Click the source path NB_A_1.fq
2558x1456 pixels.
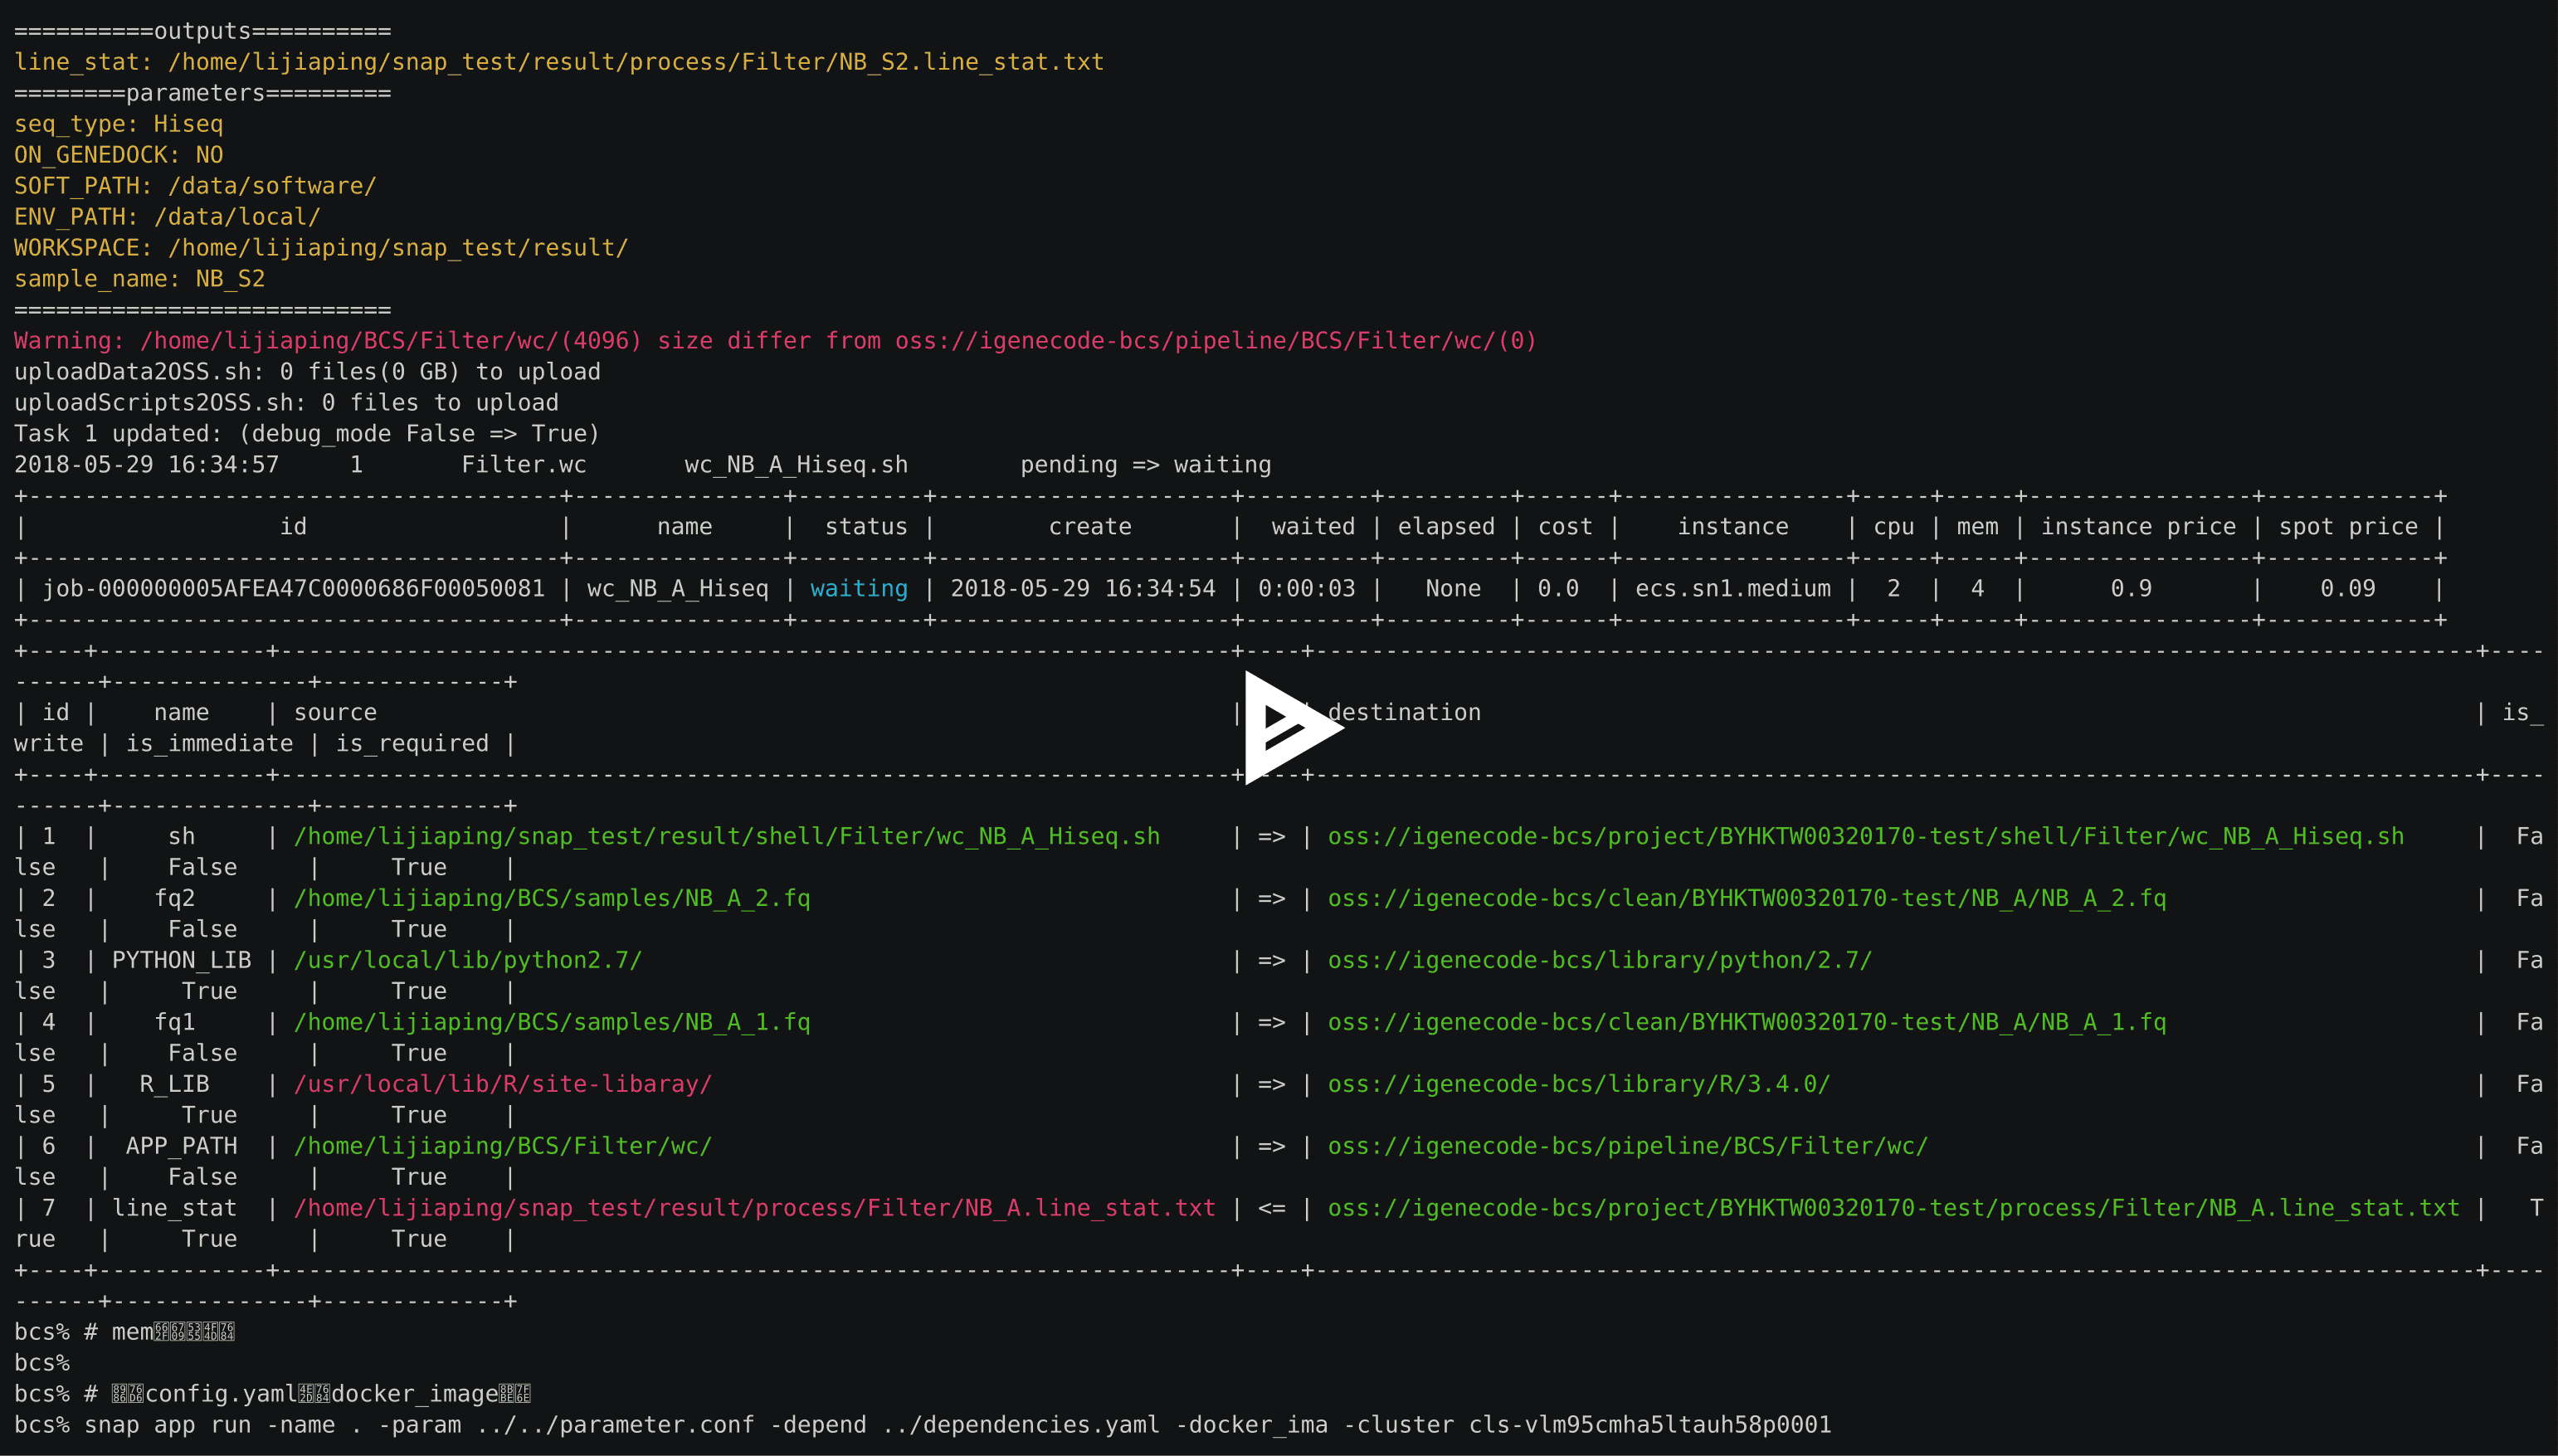point(552,1023)
